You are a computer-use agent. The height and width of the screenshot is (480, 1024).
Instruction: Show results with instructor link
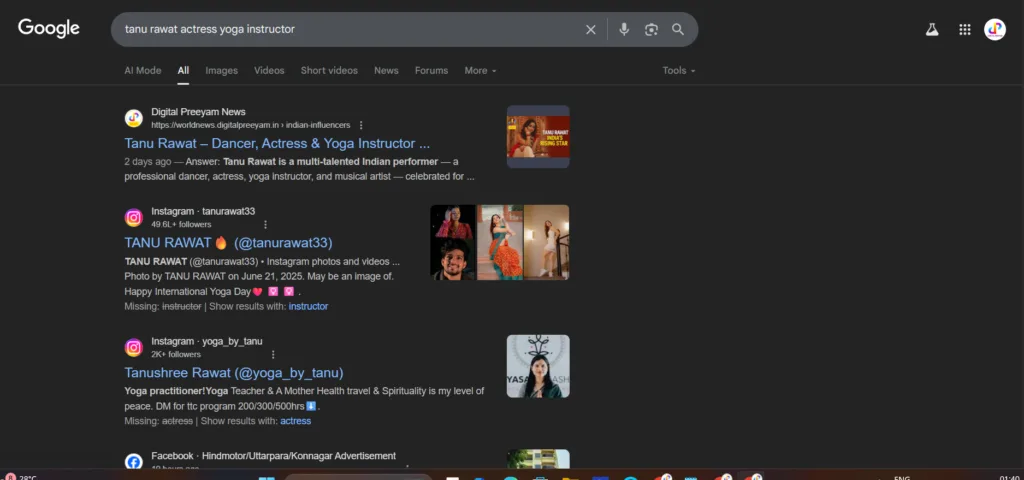pos(308,306)
